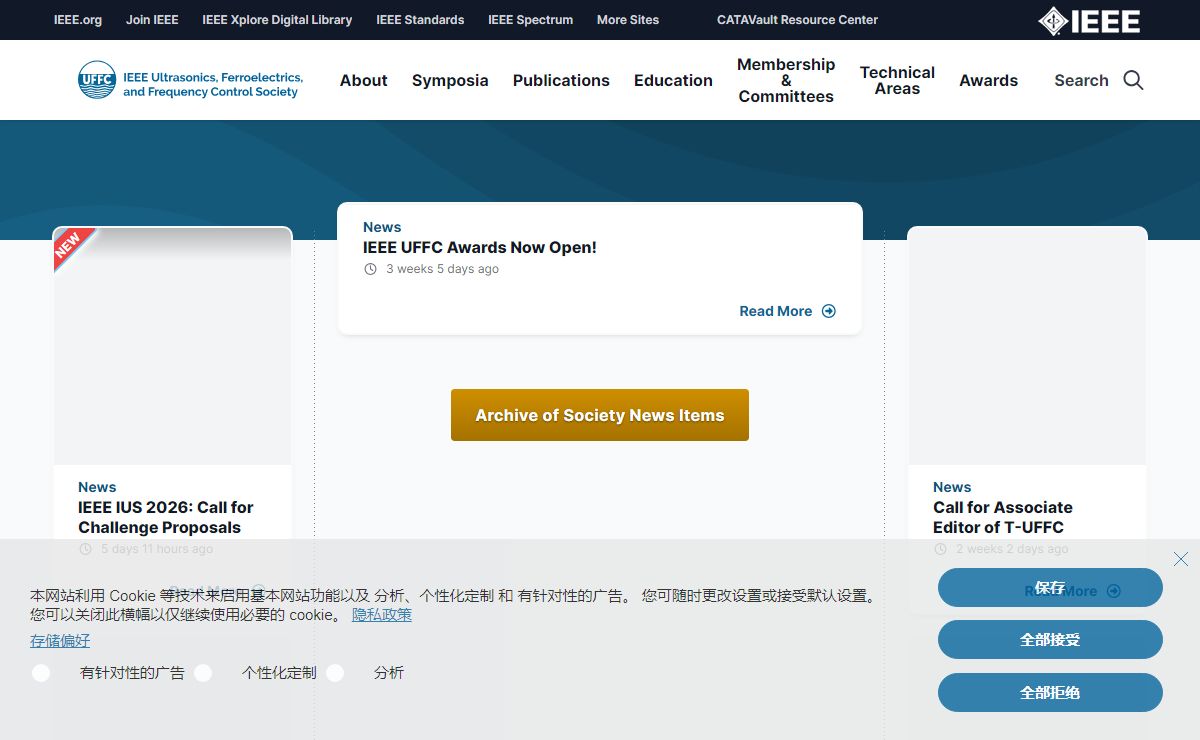Click the '3 weeks 5 days ago' timestamp
Screen dimensions: 1200x740
point(442,269)
